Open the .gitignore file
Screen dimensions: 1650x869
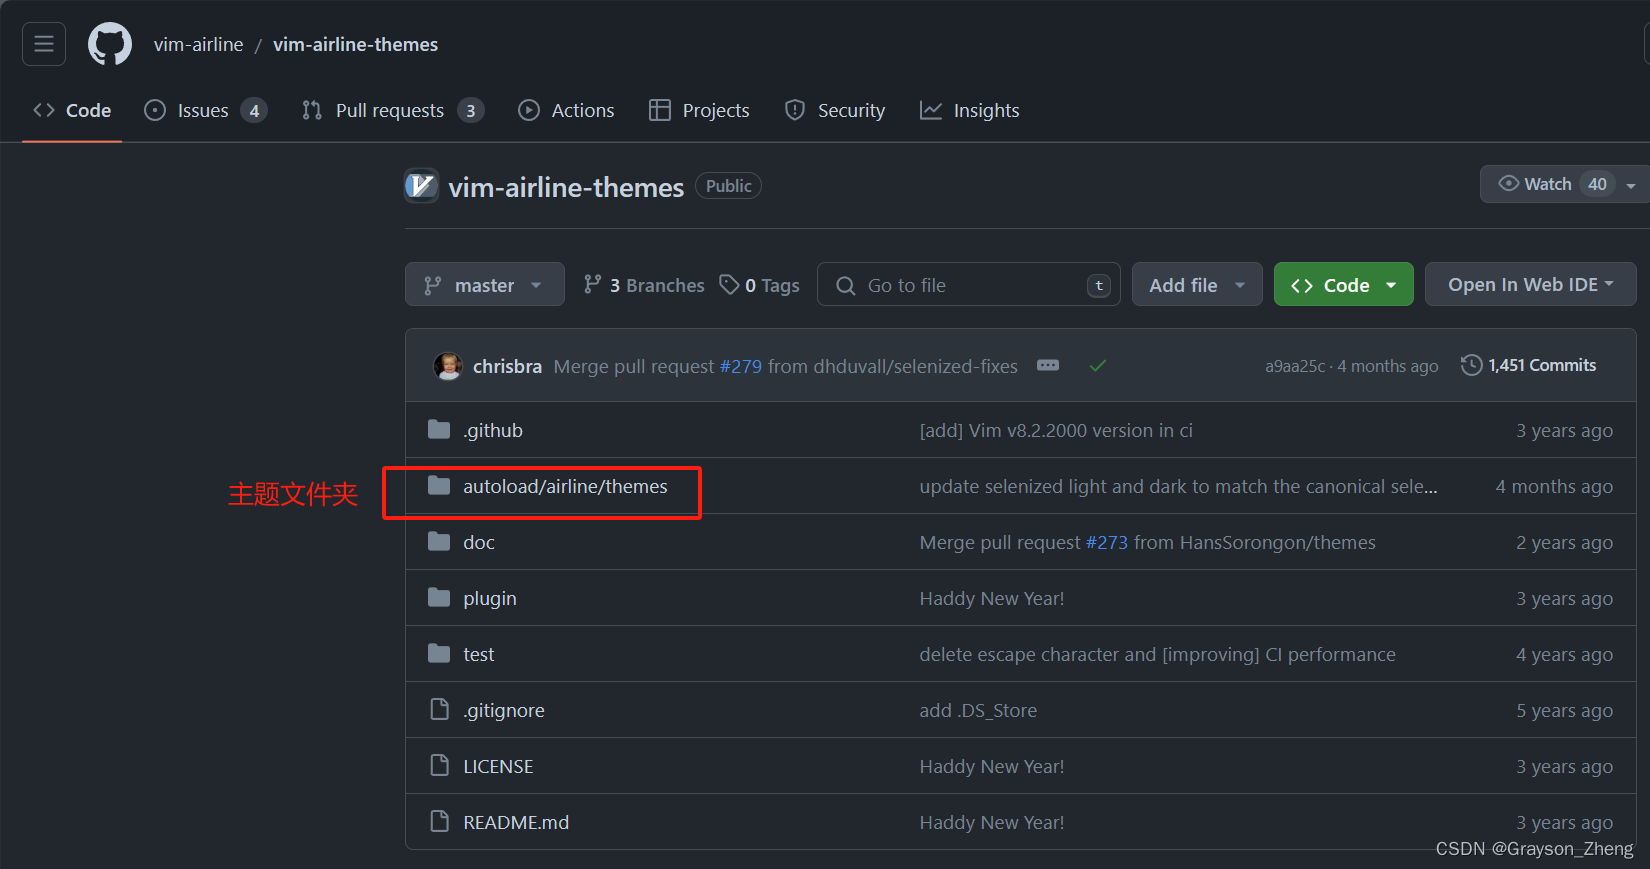pos(504,710)
